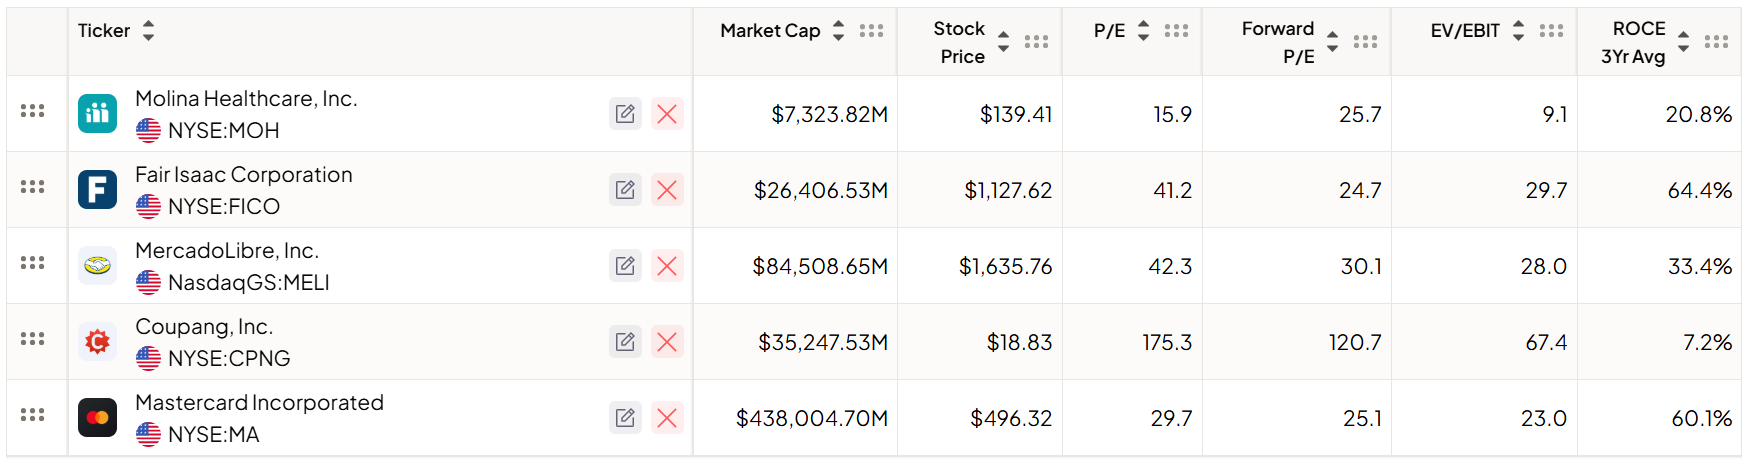Image resolution: width=1747 pixels, height=462 pixels.
Task: Click the EV/EBIT column grip icon
Action: (1551, 31)
